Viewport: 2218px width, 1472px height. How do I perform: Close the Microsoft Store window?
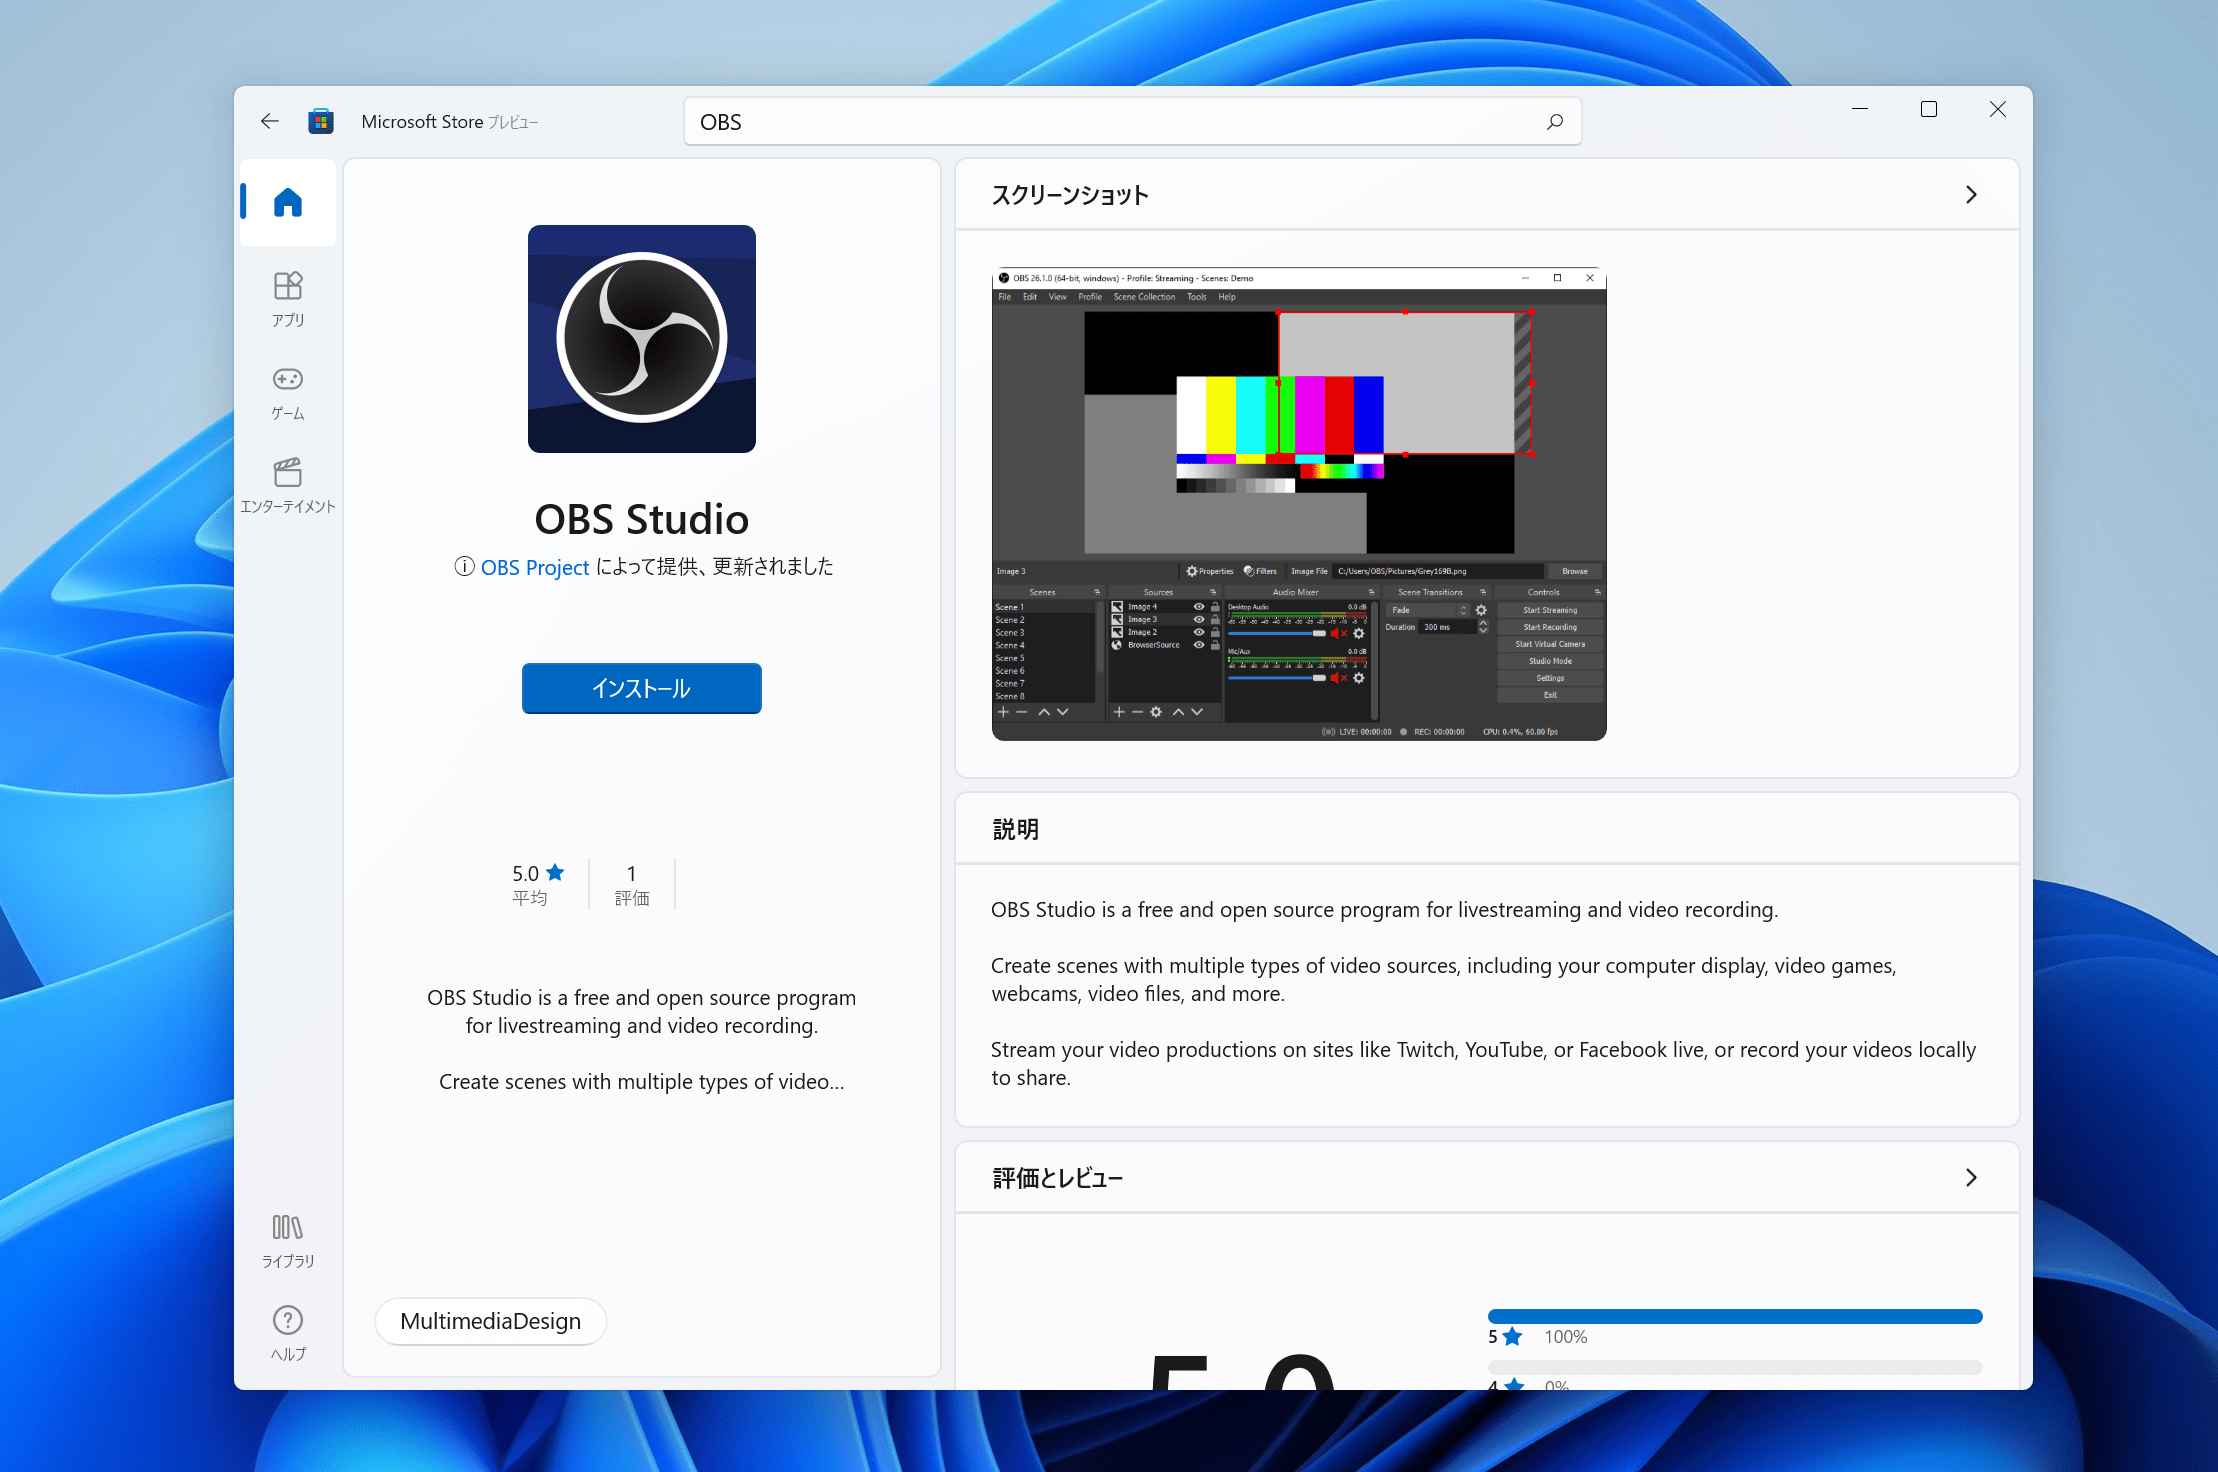coord(1998,109)
